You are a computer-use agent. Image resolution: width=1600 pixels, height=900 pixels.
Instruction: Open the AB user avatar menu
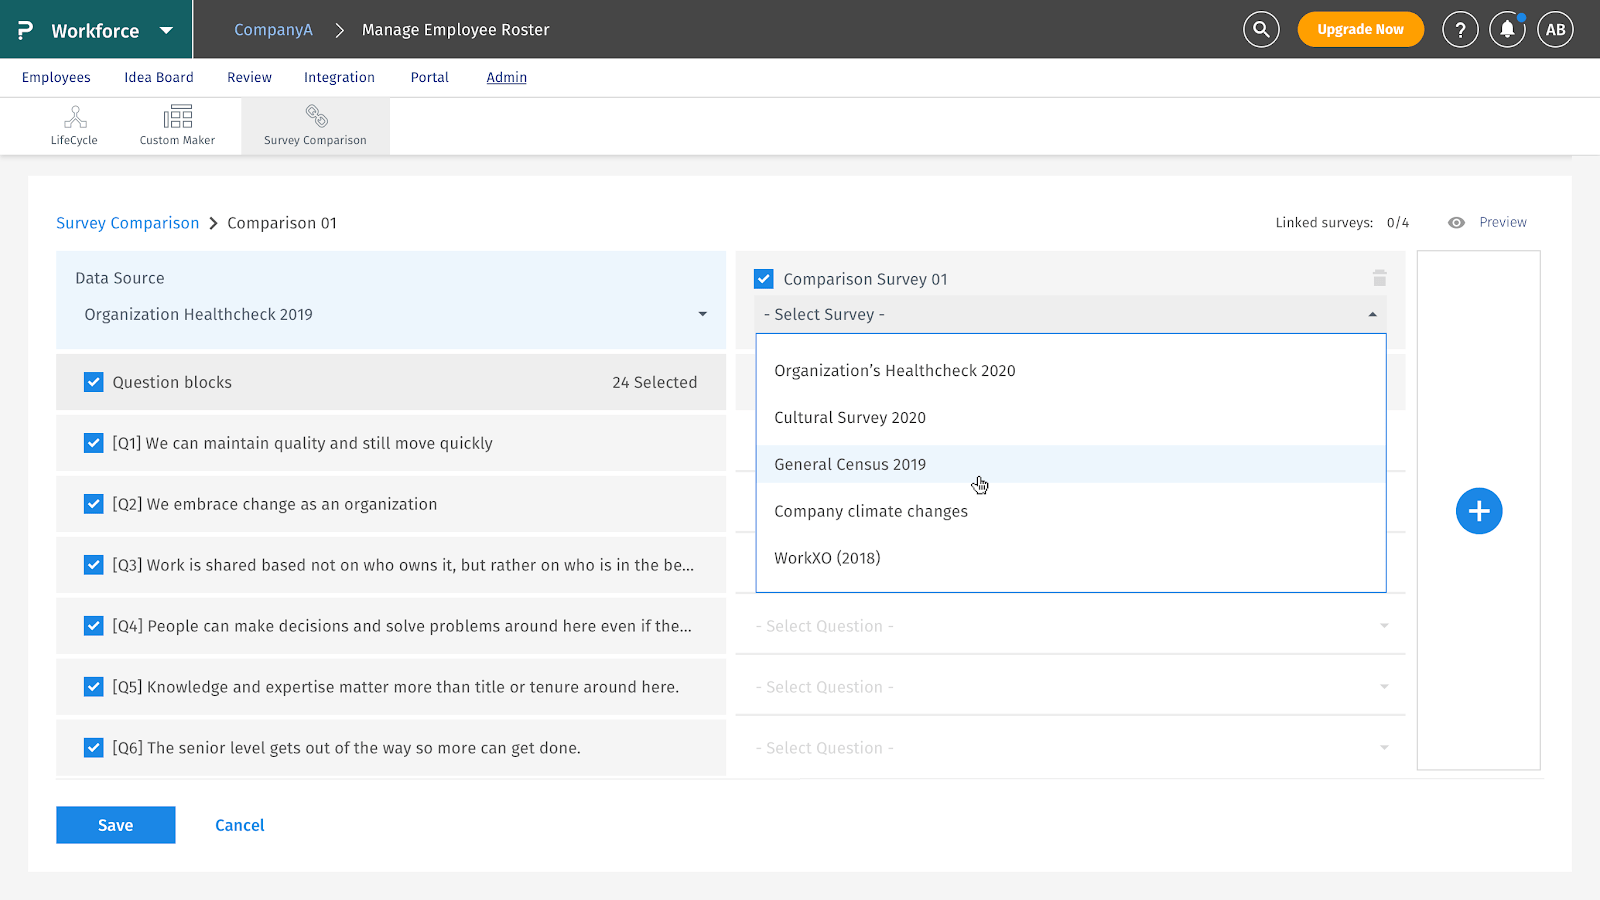coord(1555,30)
